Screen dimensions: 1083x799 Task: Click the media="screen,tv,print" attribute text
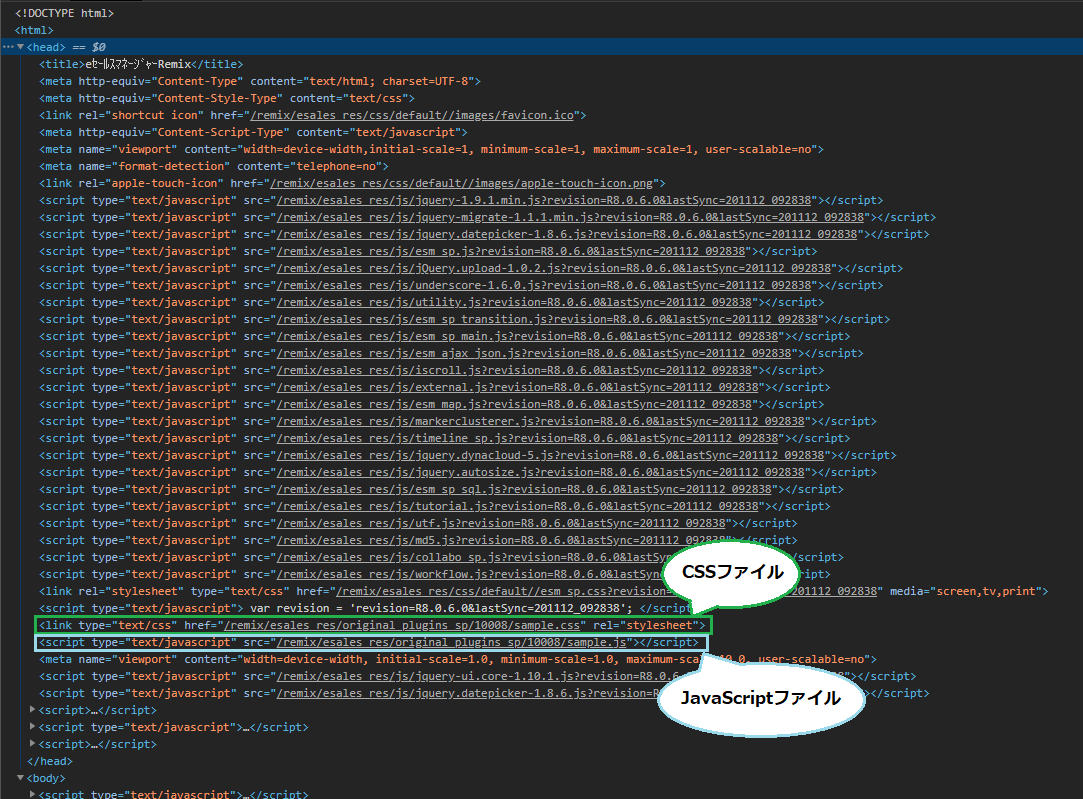[x=966, y=591]
